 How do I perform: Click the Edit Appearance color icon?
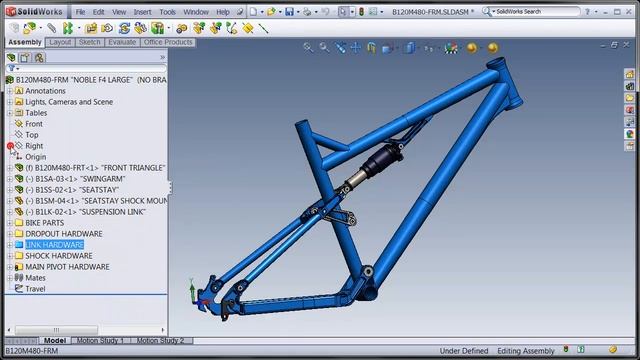click(x=451, y=48)
